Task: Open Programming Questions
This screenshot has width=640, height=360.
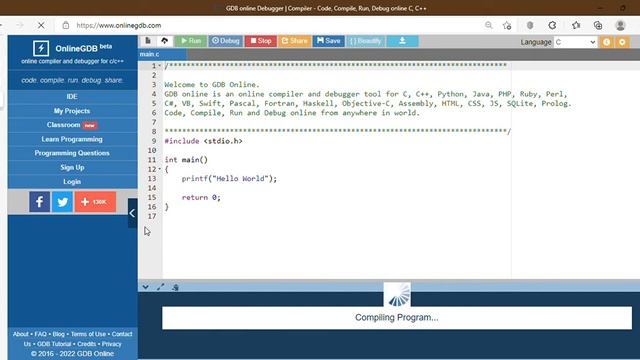Action: [x=72, y=153]
